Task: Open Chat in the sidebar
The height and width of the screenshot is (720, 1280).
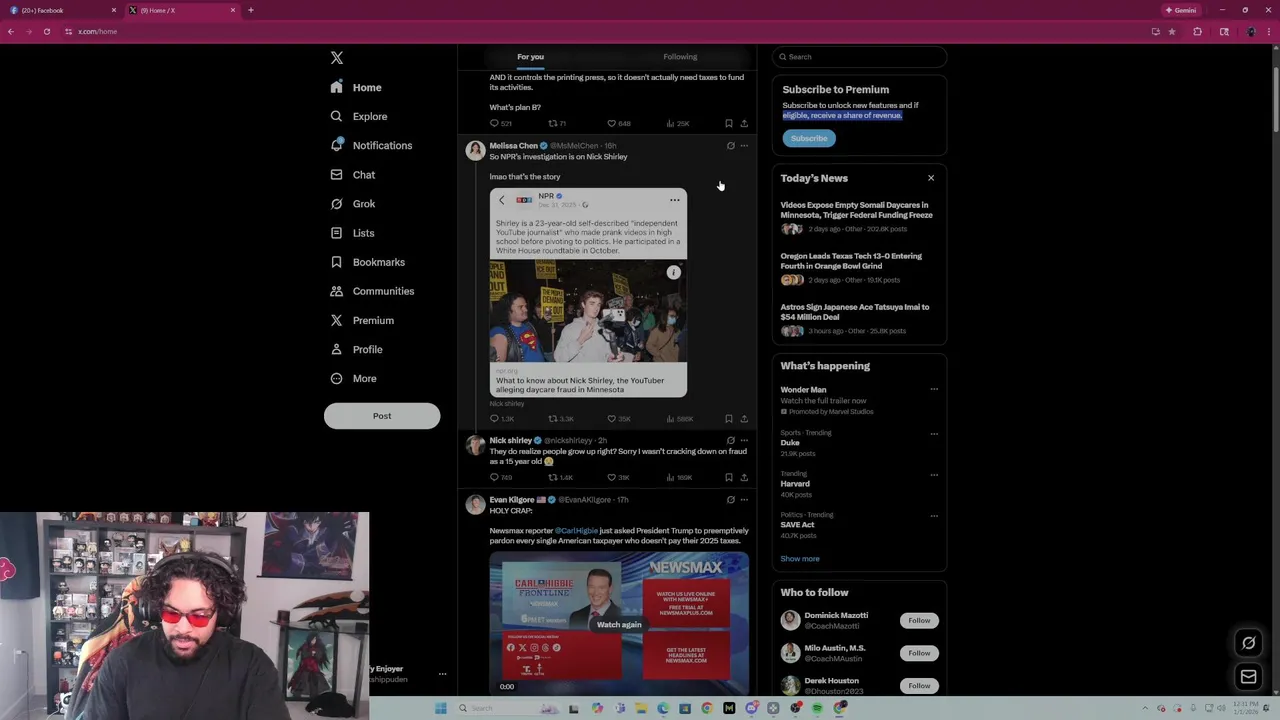Action: tap(353, 174)
